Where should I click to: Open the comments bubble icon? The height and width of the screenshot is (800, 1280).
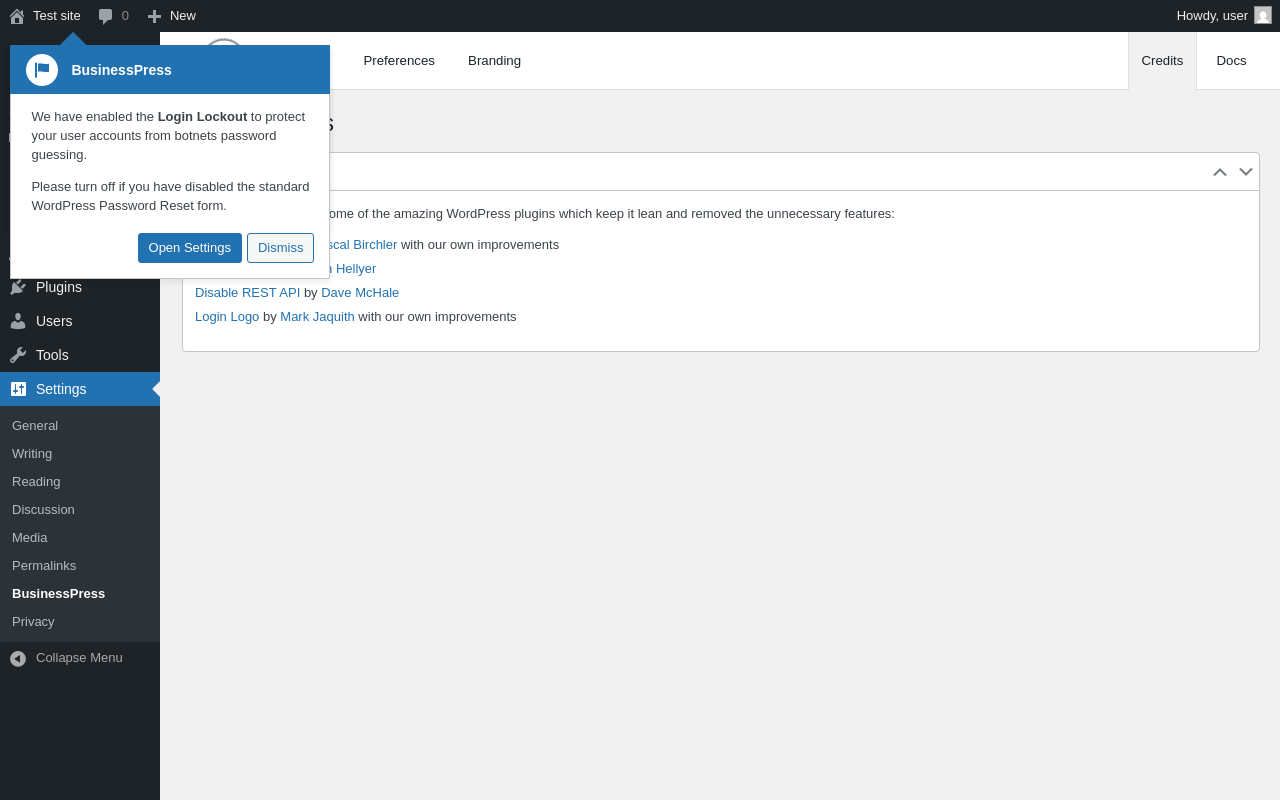(105, 16)
